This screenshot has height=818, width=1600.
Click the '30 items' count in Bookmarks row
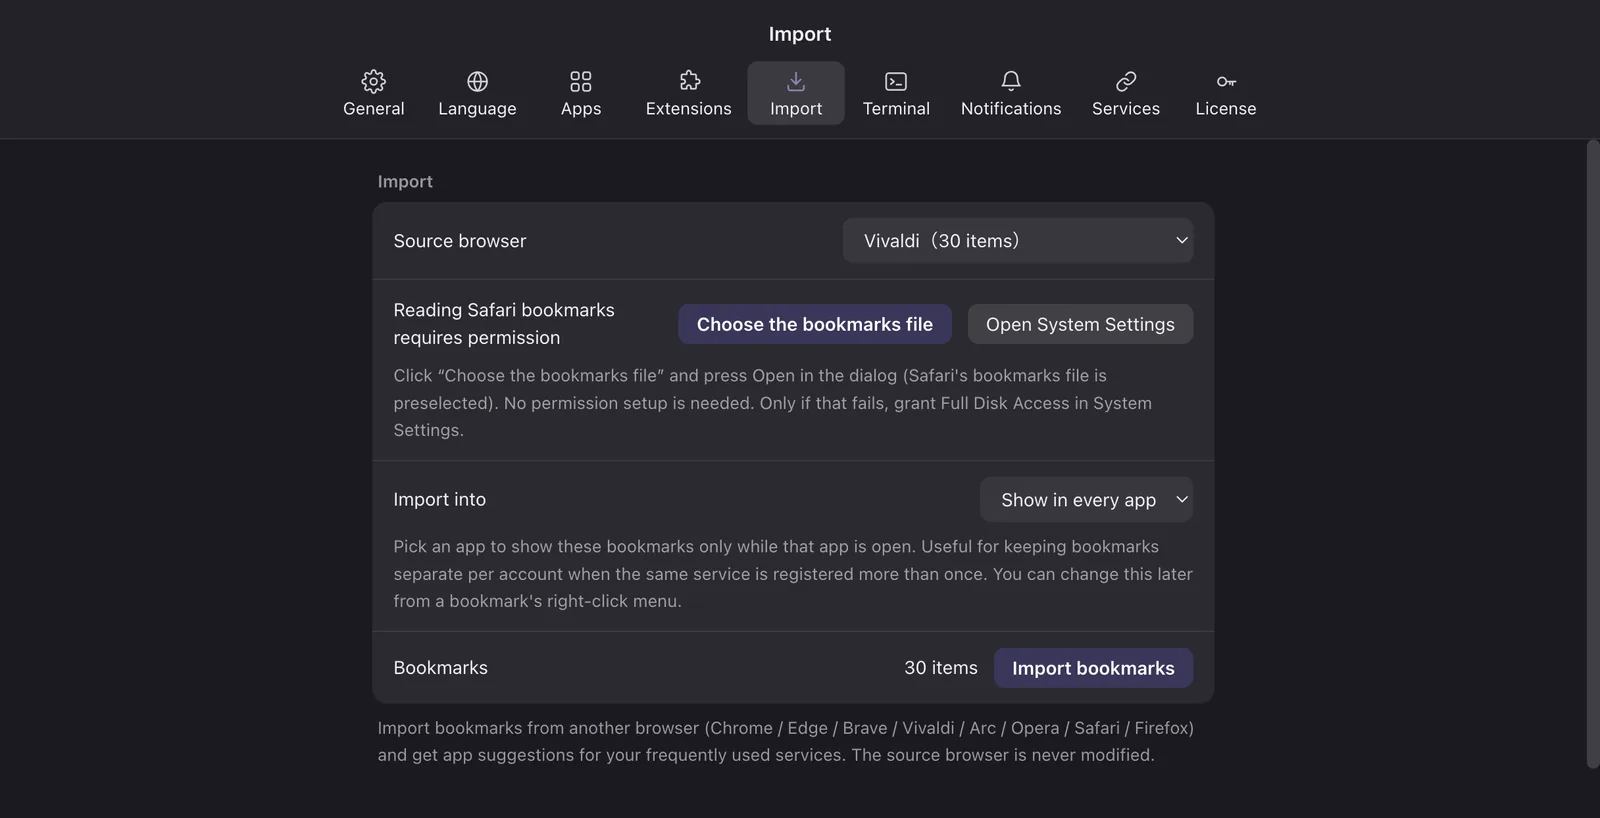pos(941,668)
